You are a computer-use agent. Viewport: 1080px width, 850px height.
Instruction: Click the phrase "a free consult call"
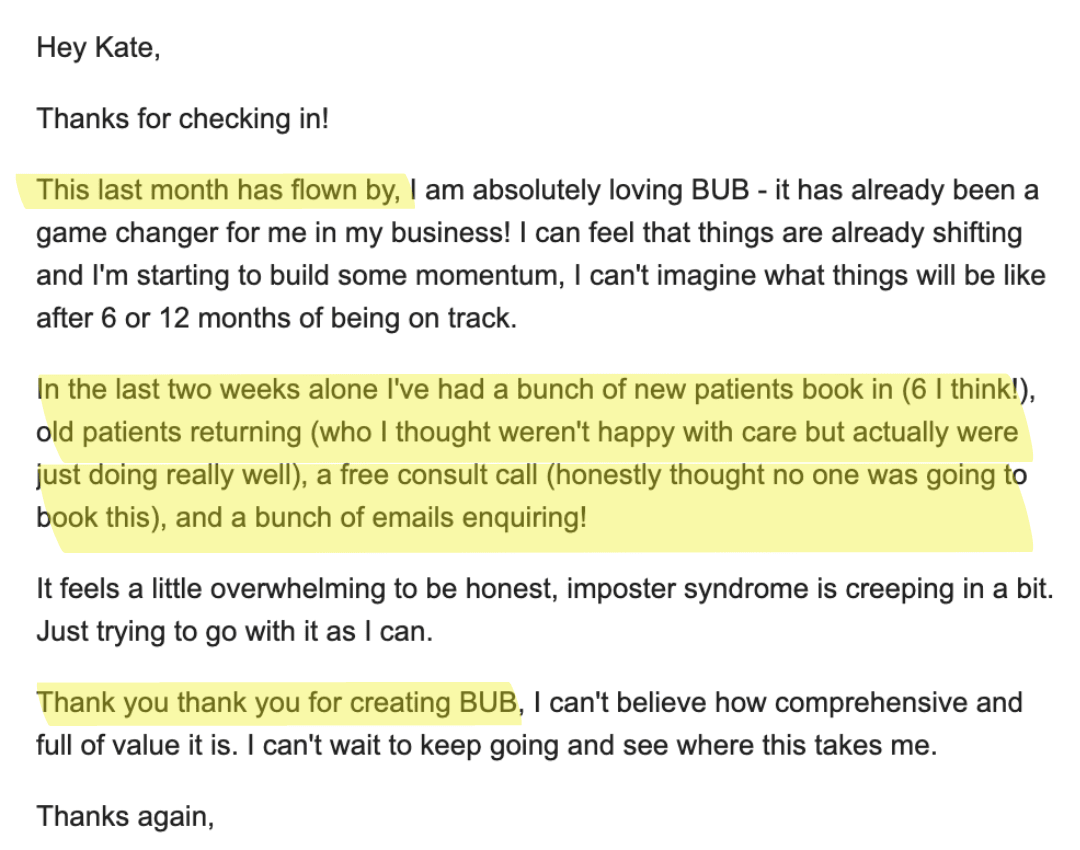point(427,475)
